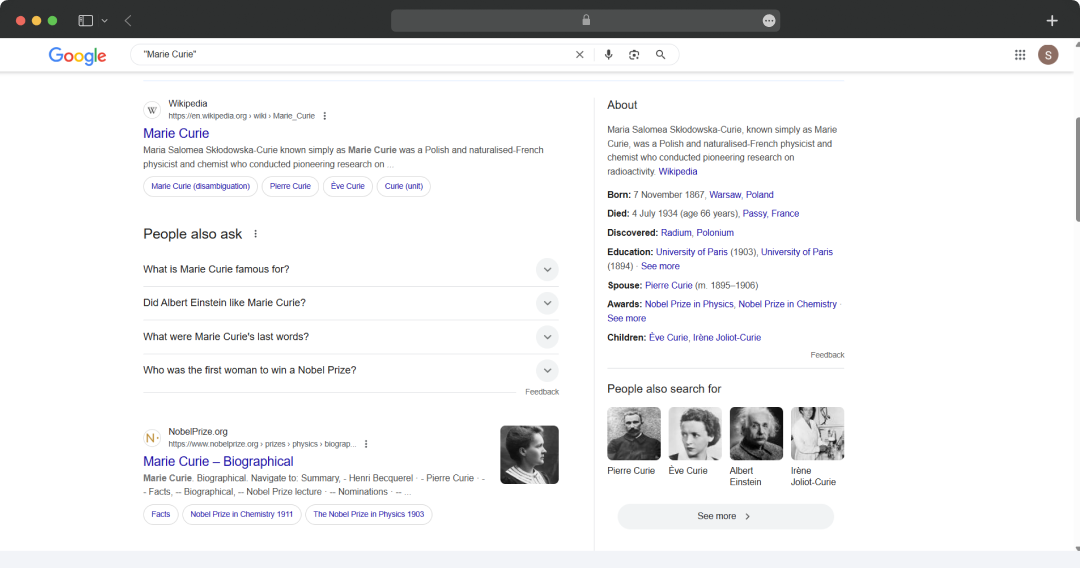
Task: Open 'Marie Curie – Biographical' result
Action: coord(218,461)
